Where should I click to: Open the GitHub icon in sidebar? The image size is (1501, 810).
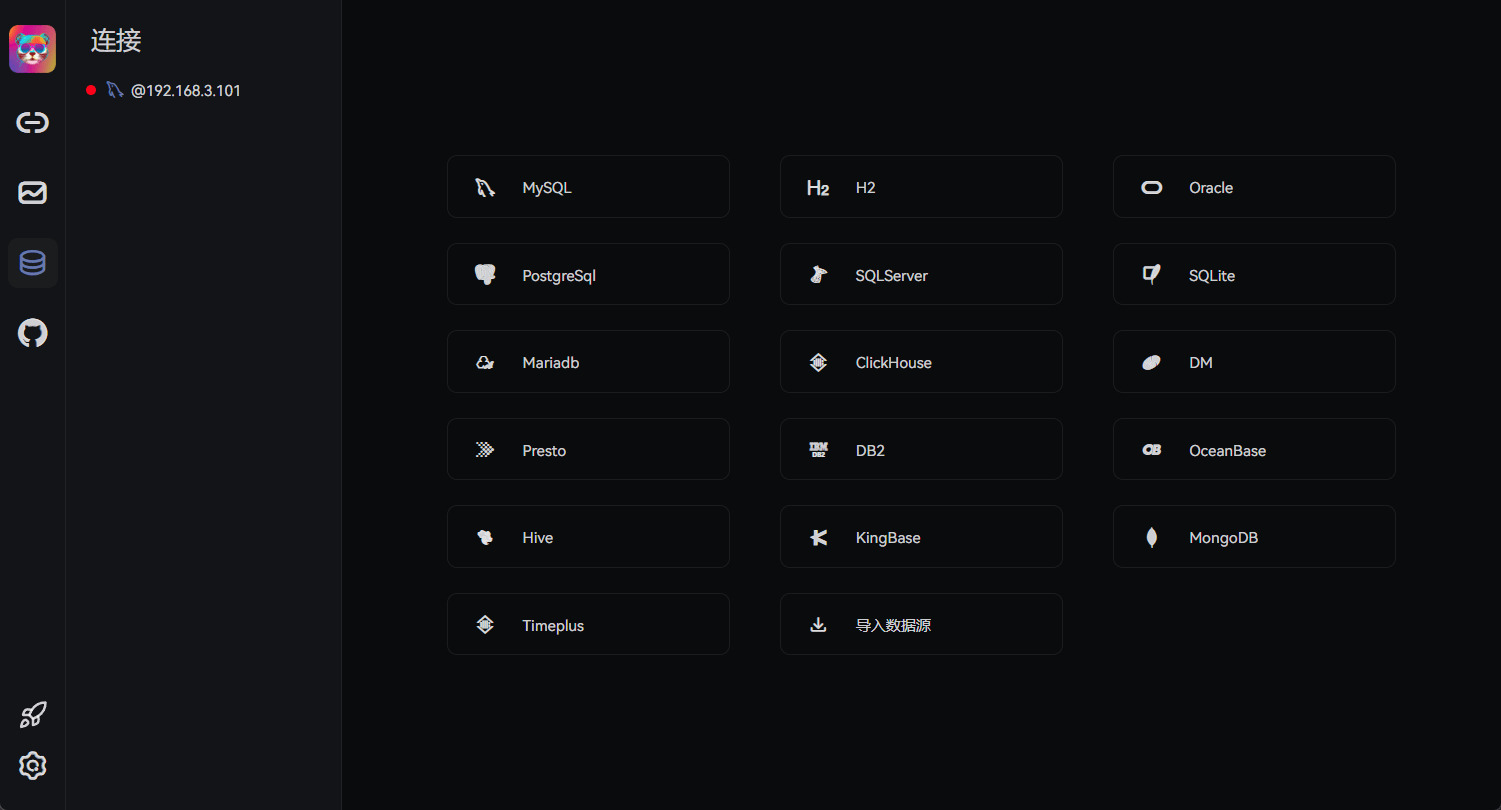point(32,333)
